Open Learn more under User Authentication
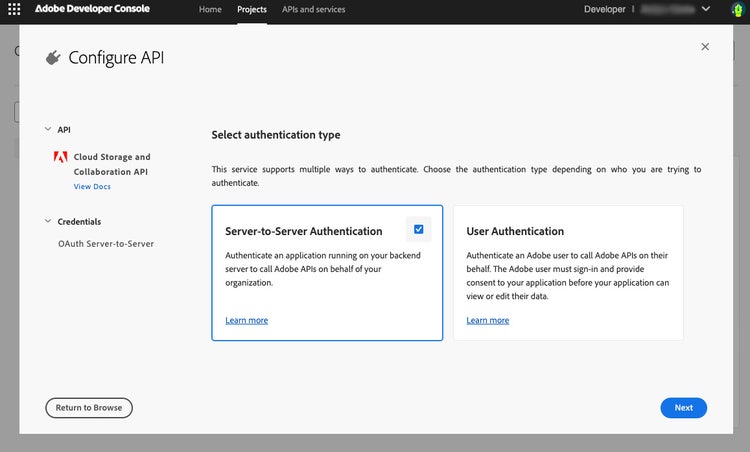The image size is (750, 452). [x=487, y=320]
